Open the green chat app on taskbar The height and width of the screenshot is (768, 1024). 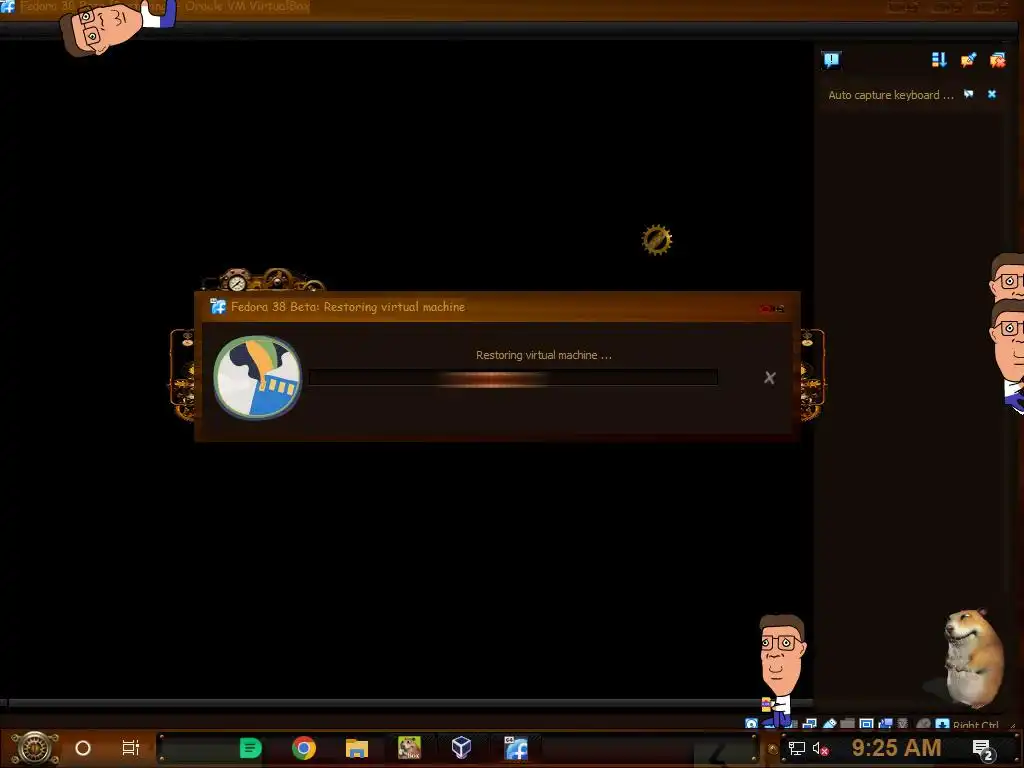coord(250,748)
